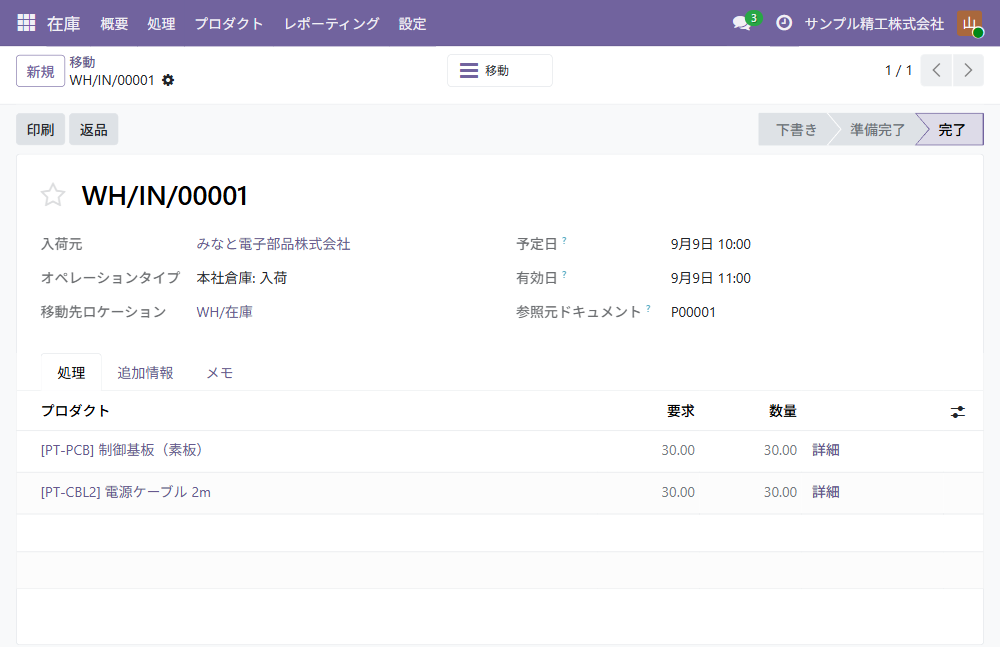Image resolution: width=1000 pixels, height=647 pixels.
Task: Open the activities clock icon
Action: click(x=784, y=23)
